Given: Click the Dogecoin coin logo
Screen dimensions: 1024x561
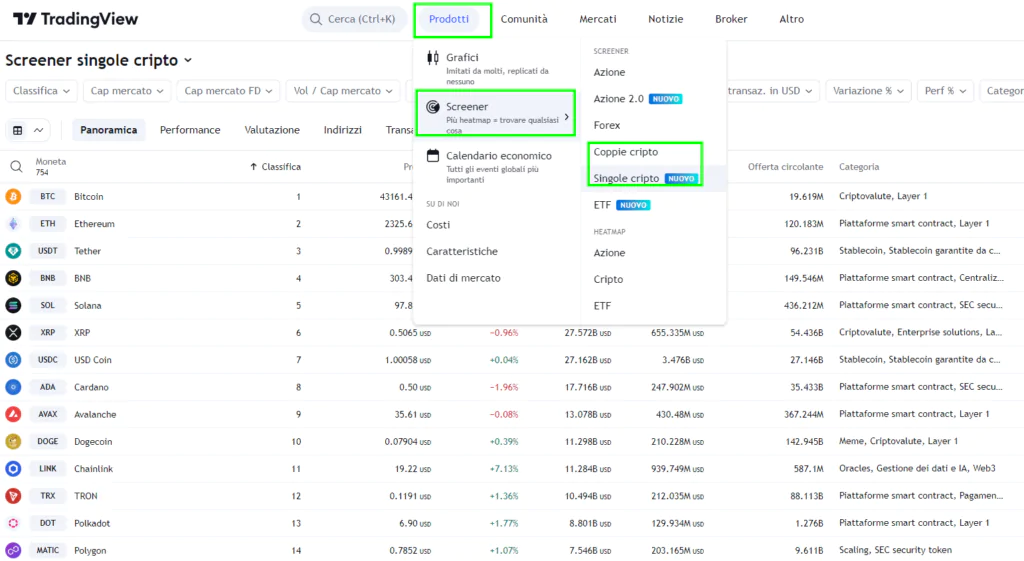Looking at the screenshot, I should coord(13,441).
